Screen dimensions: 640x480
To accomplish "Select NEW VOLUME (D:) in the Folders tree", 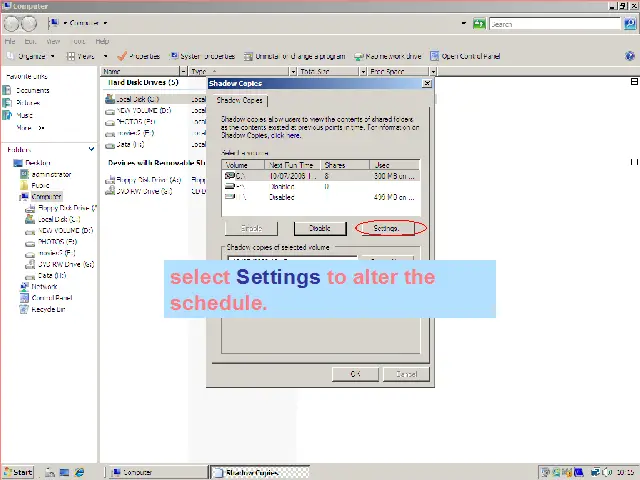I will [60, 231].
